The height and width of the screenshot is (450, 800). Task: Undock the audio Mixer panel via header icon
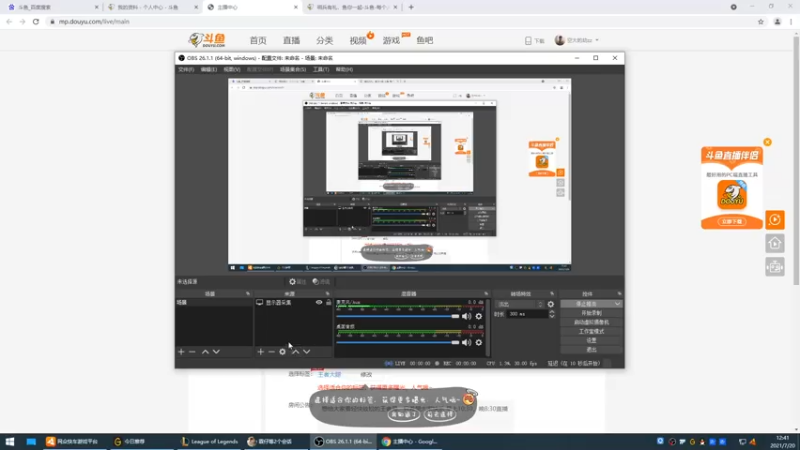(x=486, y=294)
